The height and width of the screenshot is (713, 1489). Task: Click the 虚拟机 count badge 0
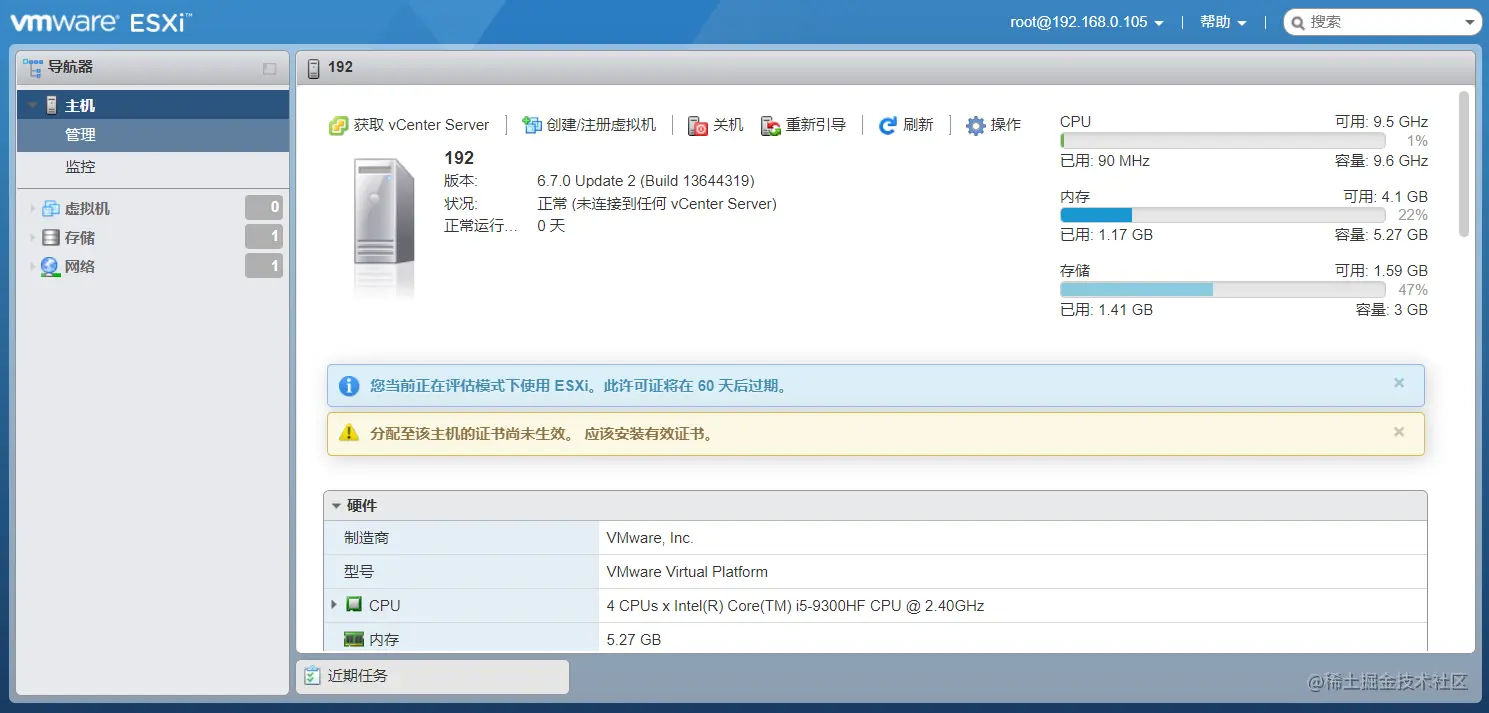tap(264, 208)
